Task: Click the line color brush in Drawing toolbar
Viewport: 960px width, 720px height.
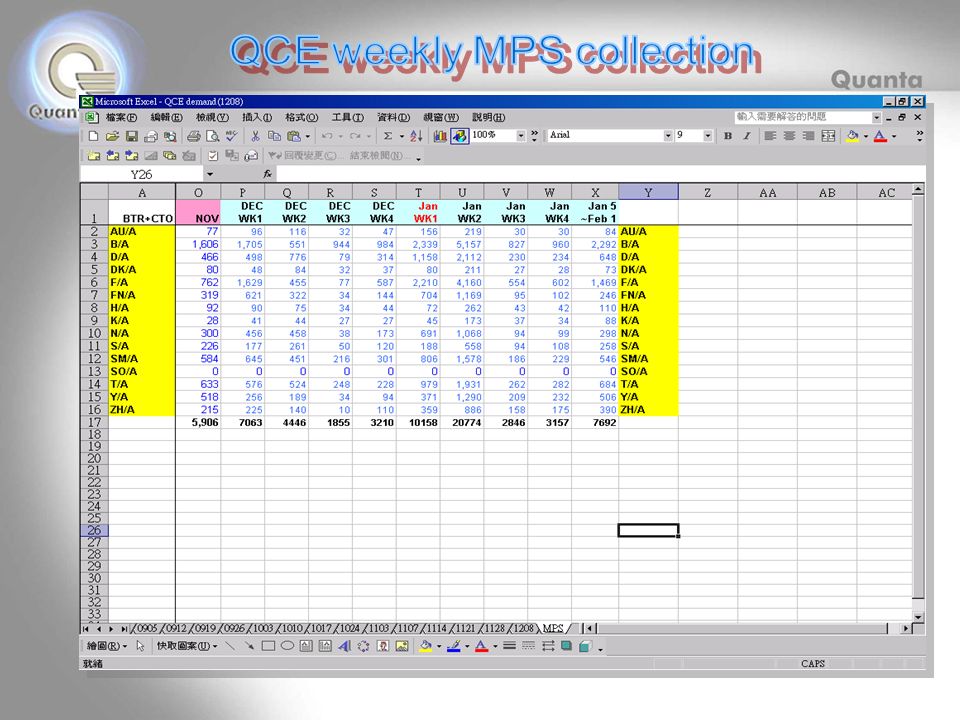Action: click(x=453, y=646)
